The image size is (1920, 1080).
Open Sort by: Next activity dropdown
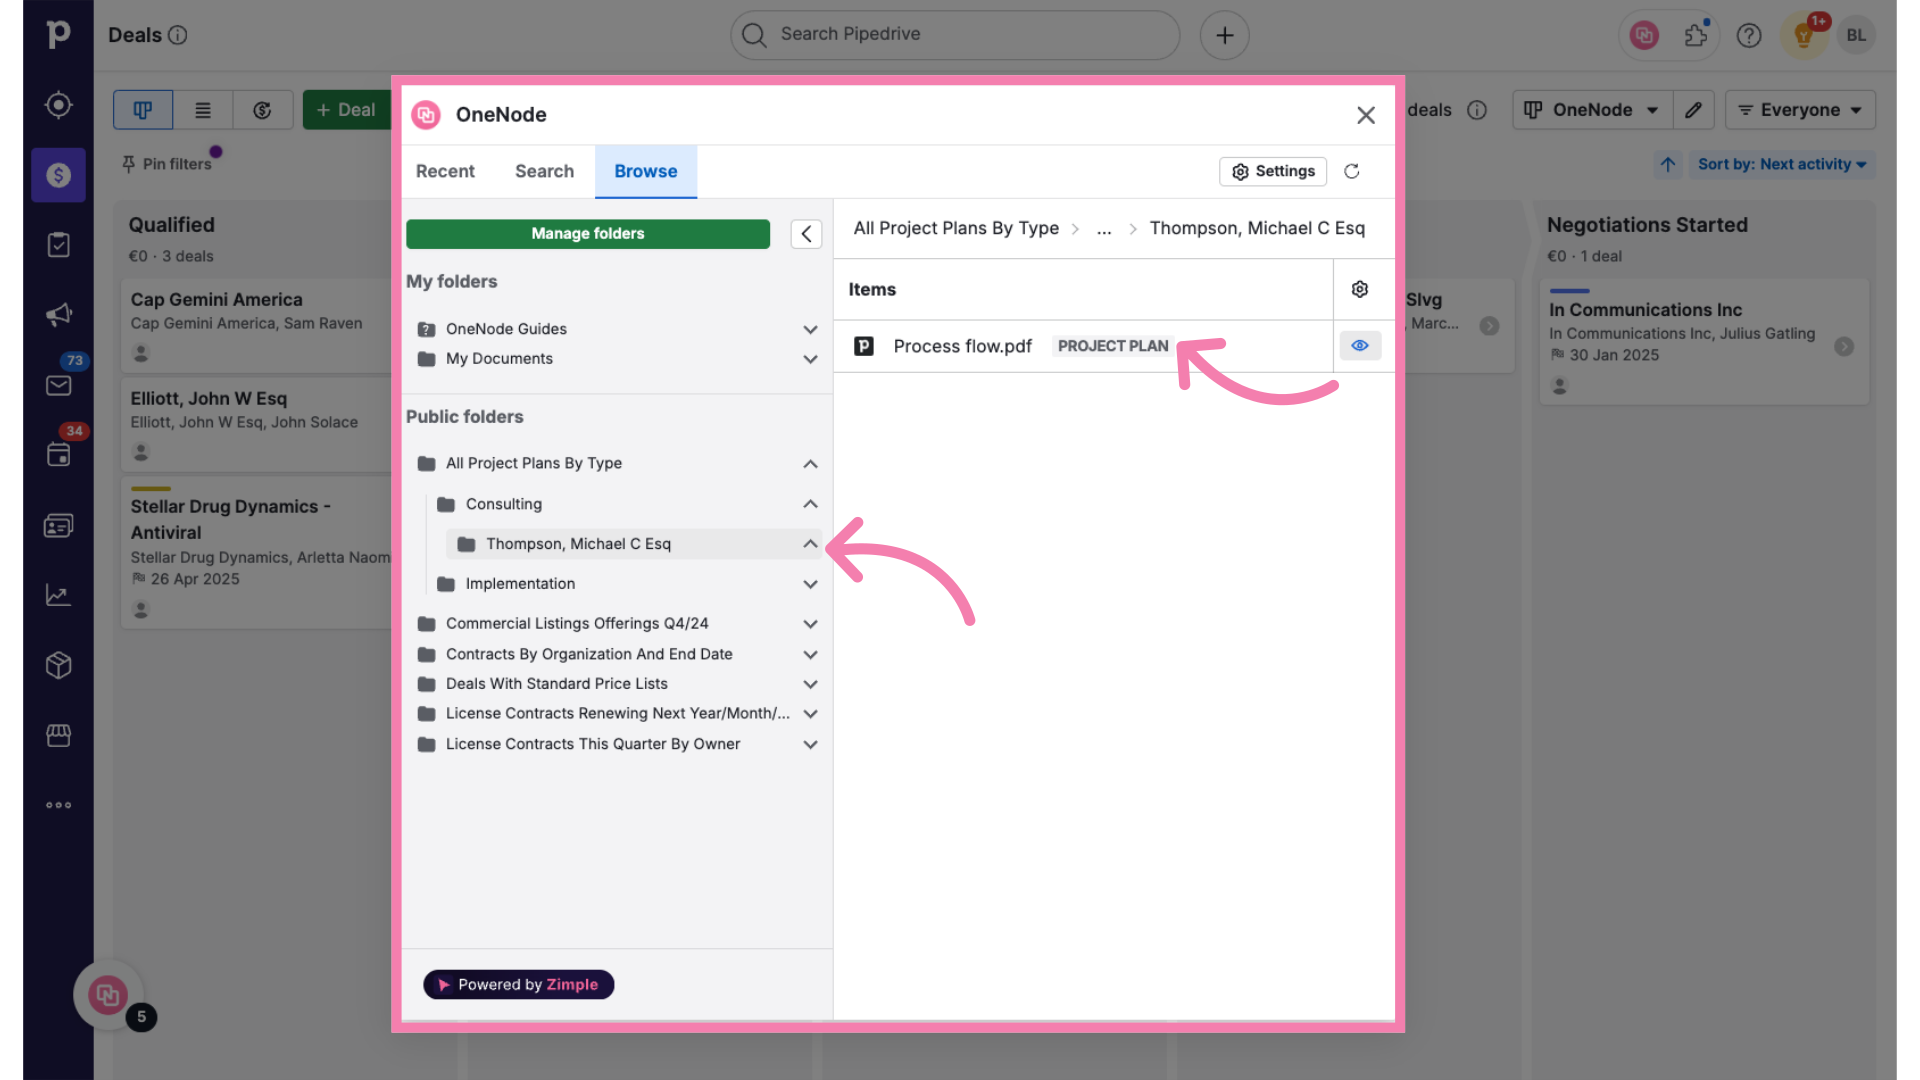coord(1782,164)
